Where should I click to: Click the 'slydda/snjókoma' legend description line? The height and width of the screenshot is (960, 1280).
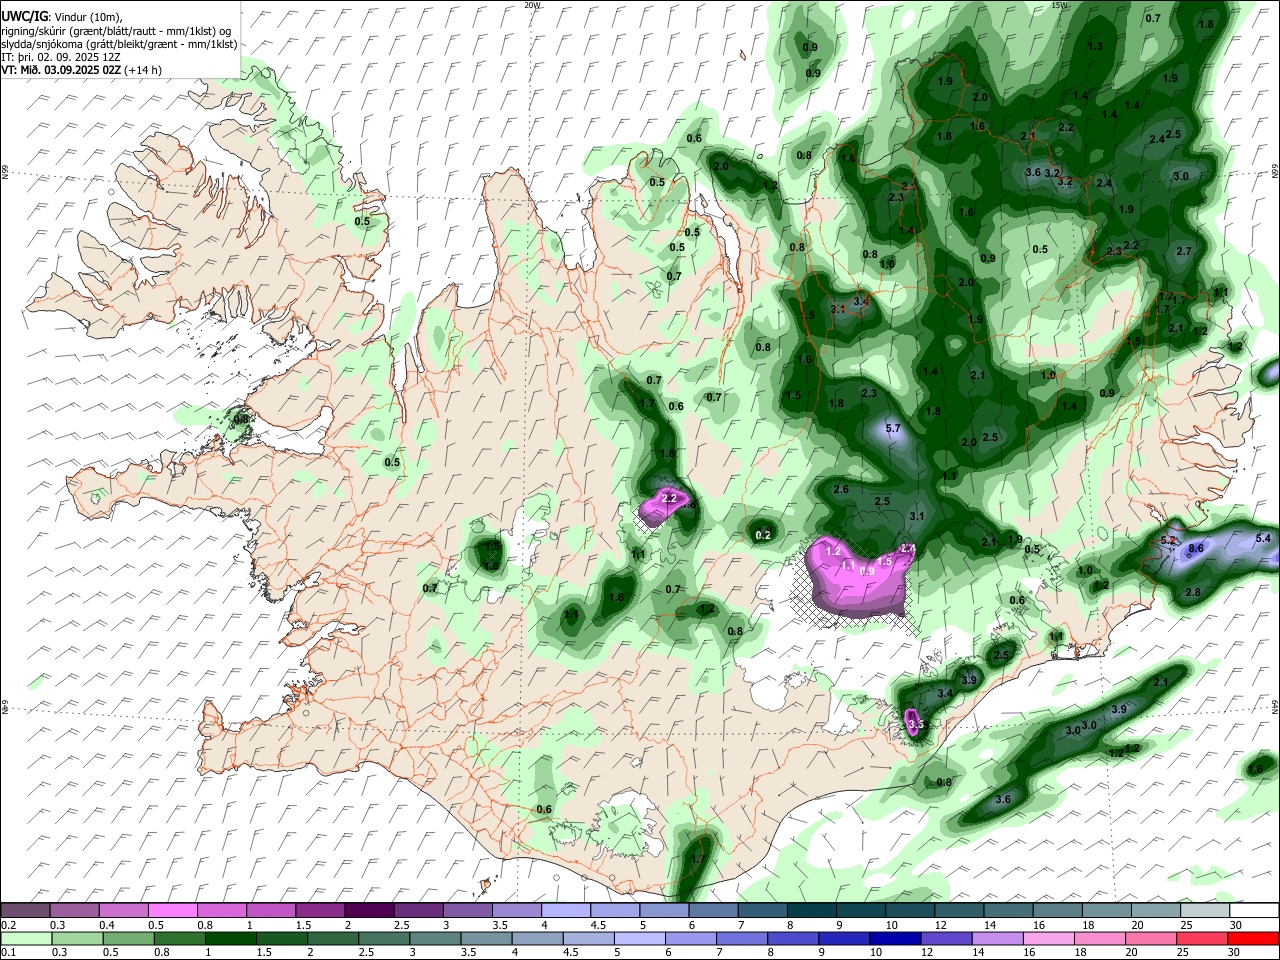click(119, 44)
